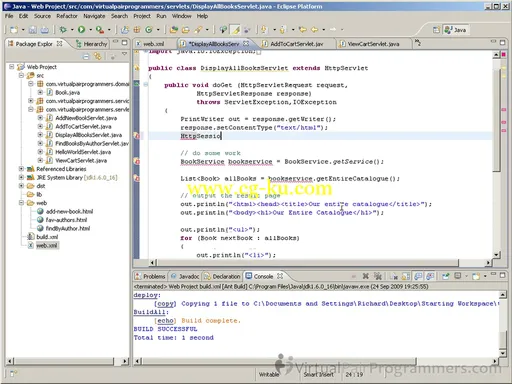Collapse the web folder node

[x=21, y=203]
